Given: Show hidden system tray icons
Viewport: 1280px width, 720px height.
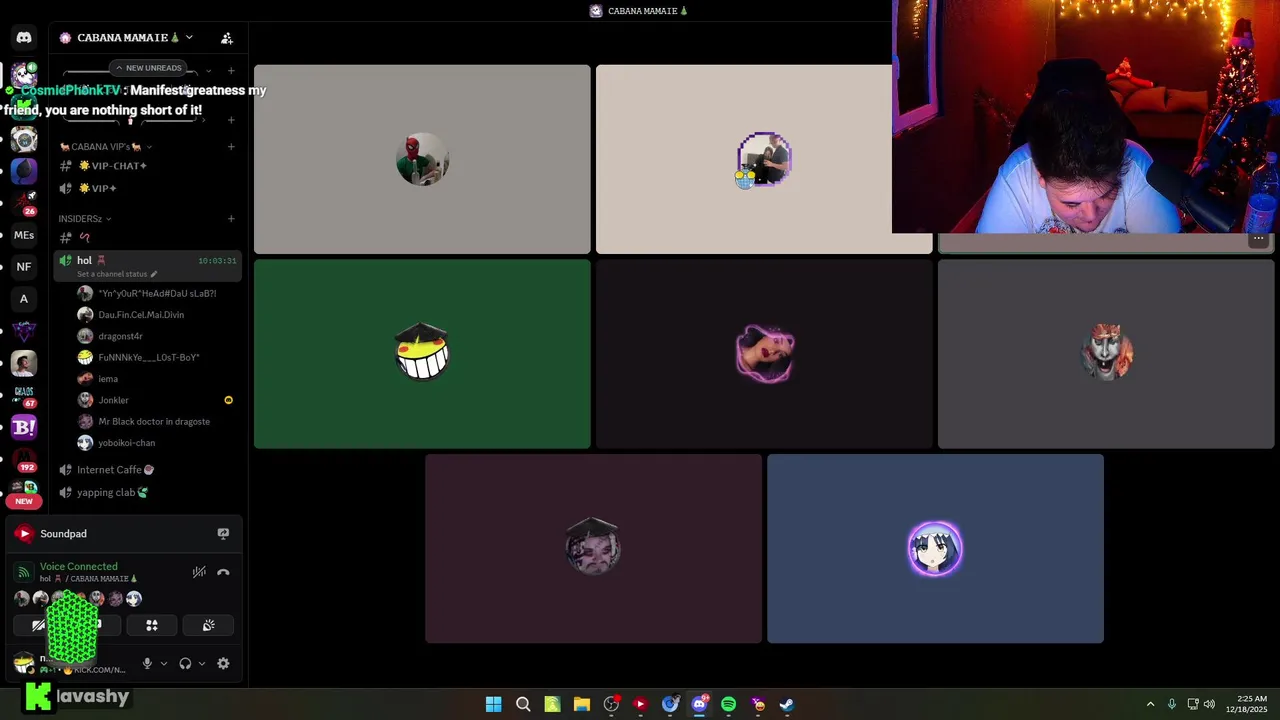Looking at the screenshot, I should click(1150, 704).
